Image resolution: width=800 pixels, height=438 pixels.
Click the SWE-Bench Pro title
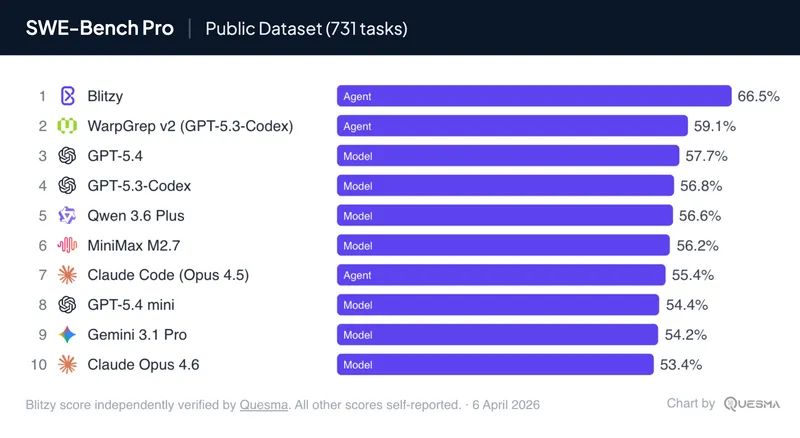(99, 28)
